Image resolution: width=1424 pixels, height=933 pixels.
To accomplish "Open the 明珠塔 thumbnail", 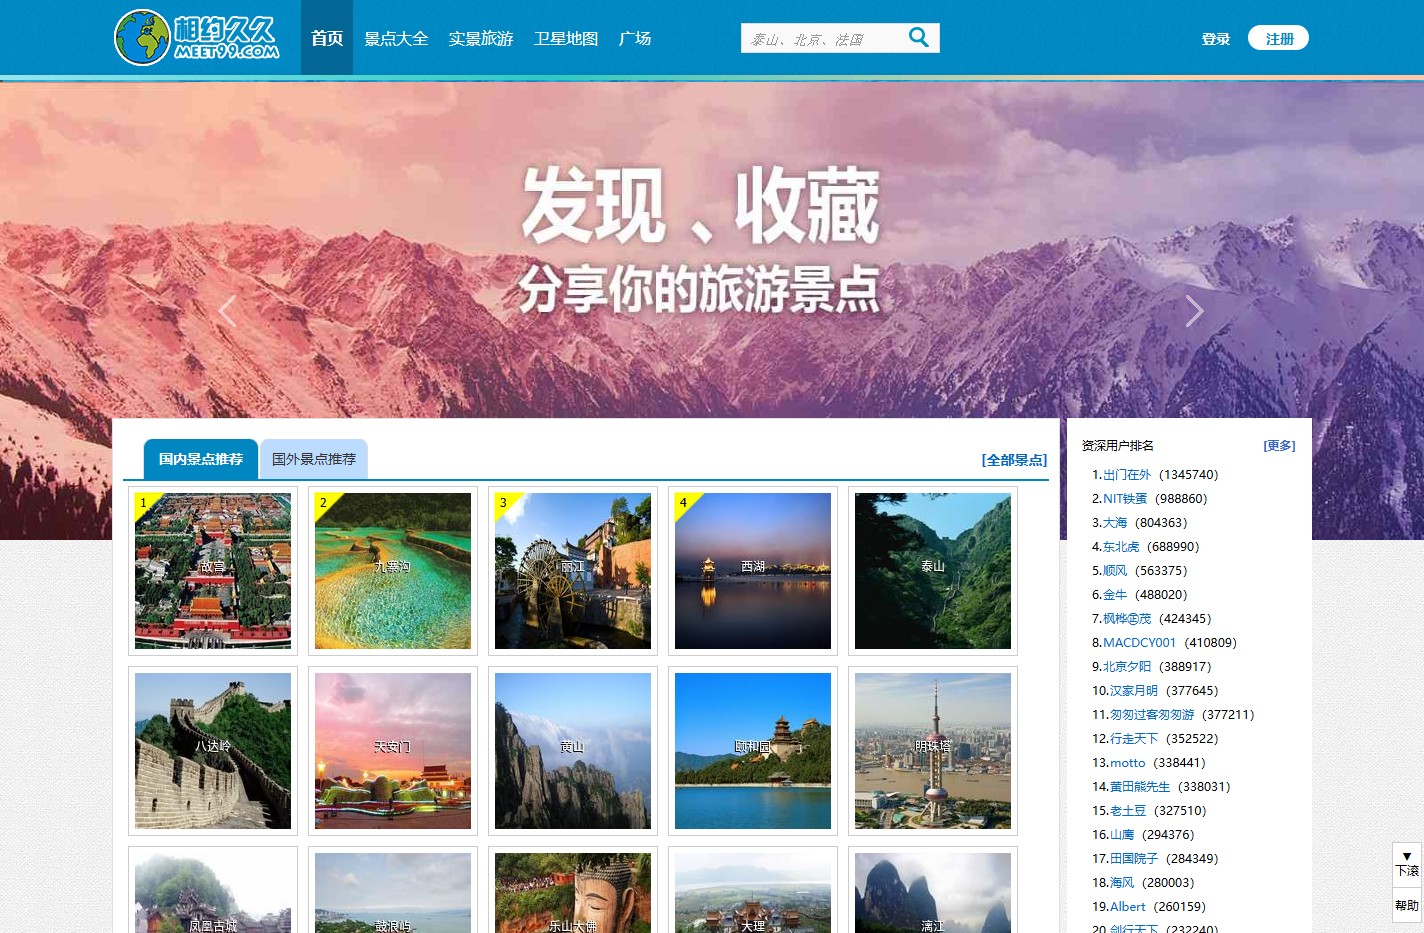I will point(933,751).
